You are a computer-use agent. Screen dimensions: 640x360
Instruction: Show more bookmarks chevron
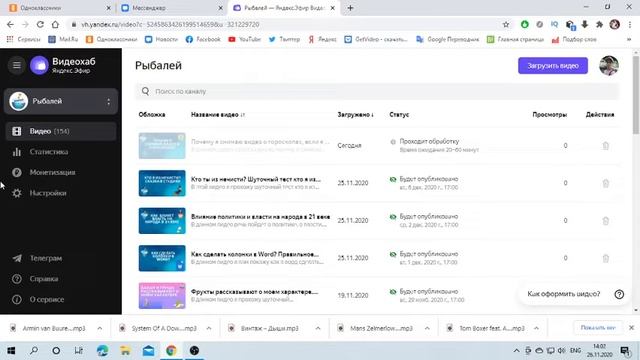[629, 40]
